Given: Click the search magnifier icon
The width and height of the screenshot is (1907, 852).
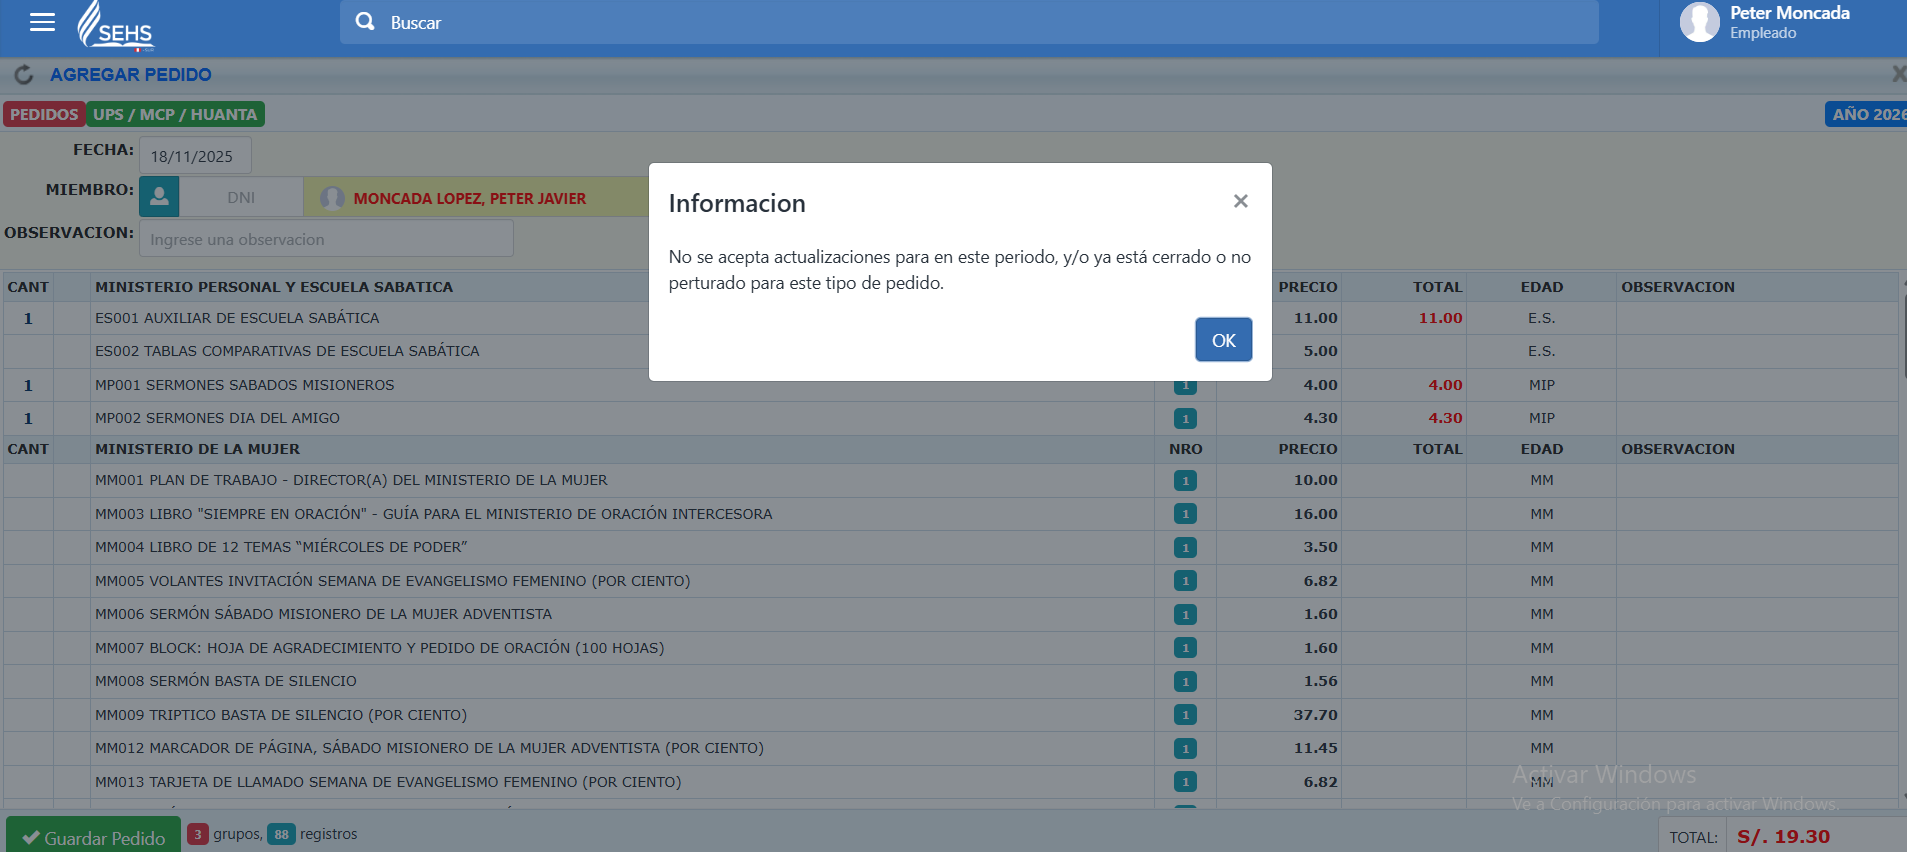Looking at the screenshot, I should (365, 22).
